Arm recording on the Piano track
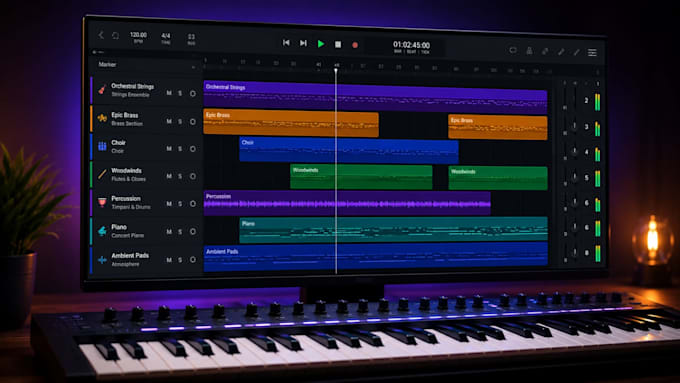Image resolution: width=680 pixels, height=383 pixels. 193,232
